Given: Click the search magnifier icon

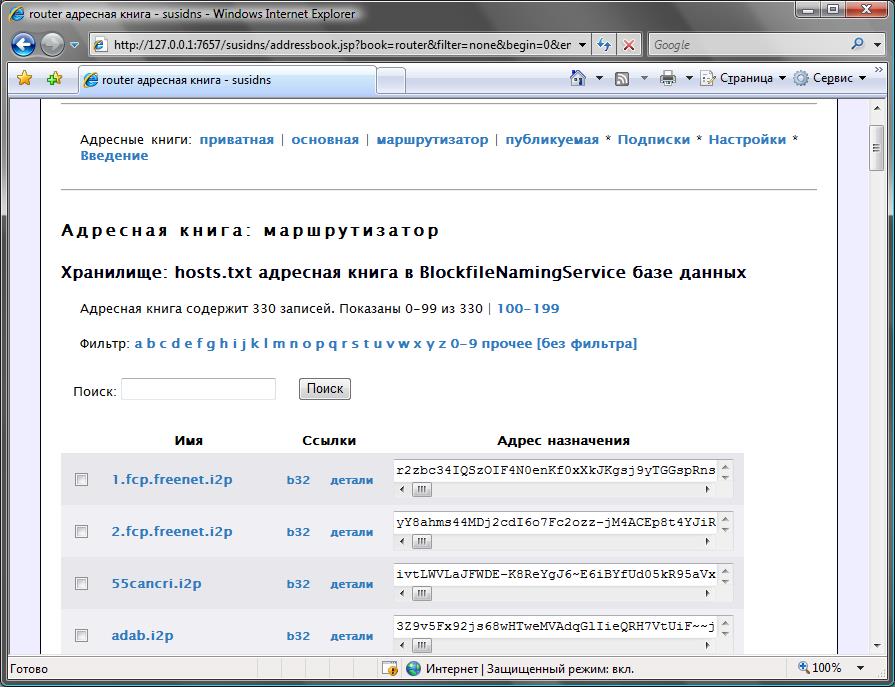Looking at the screenshot, I should pyautogui.click(x=858, y=45).
